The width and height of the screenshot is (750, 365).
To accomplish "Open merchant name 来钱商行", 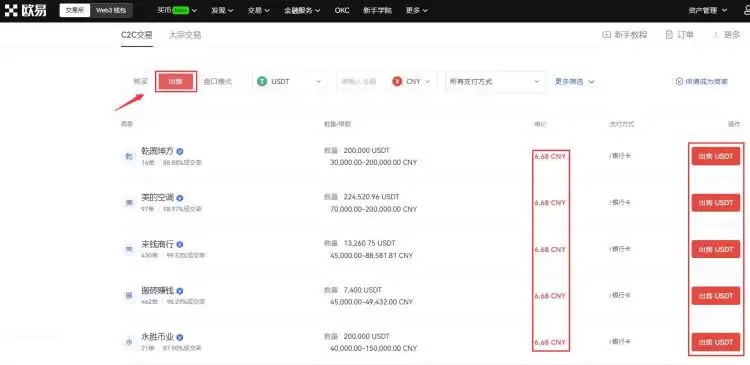I will 157,244.
